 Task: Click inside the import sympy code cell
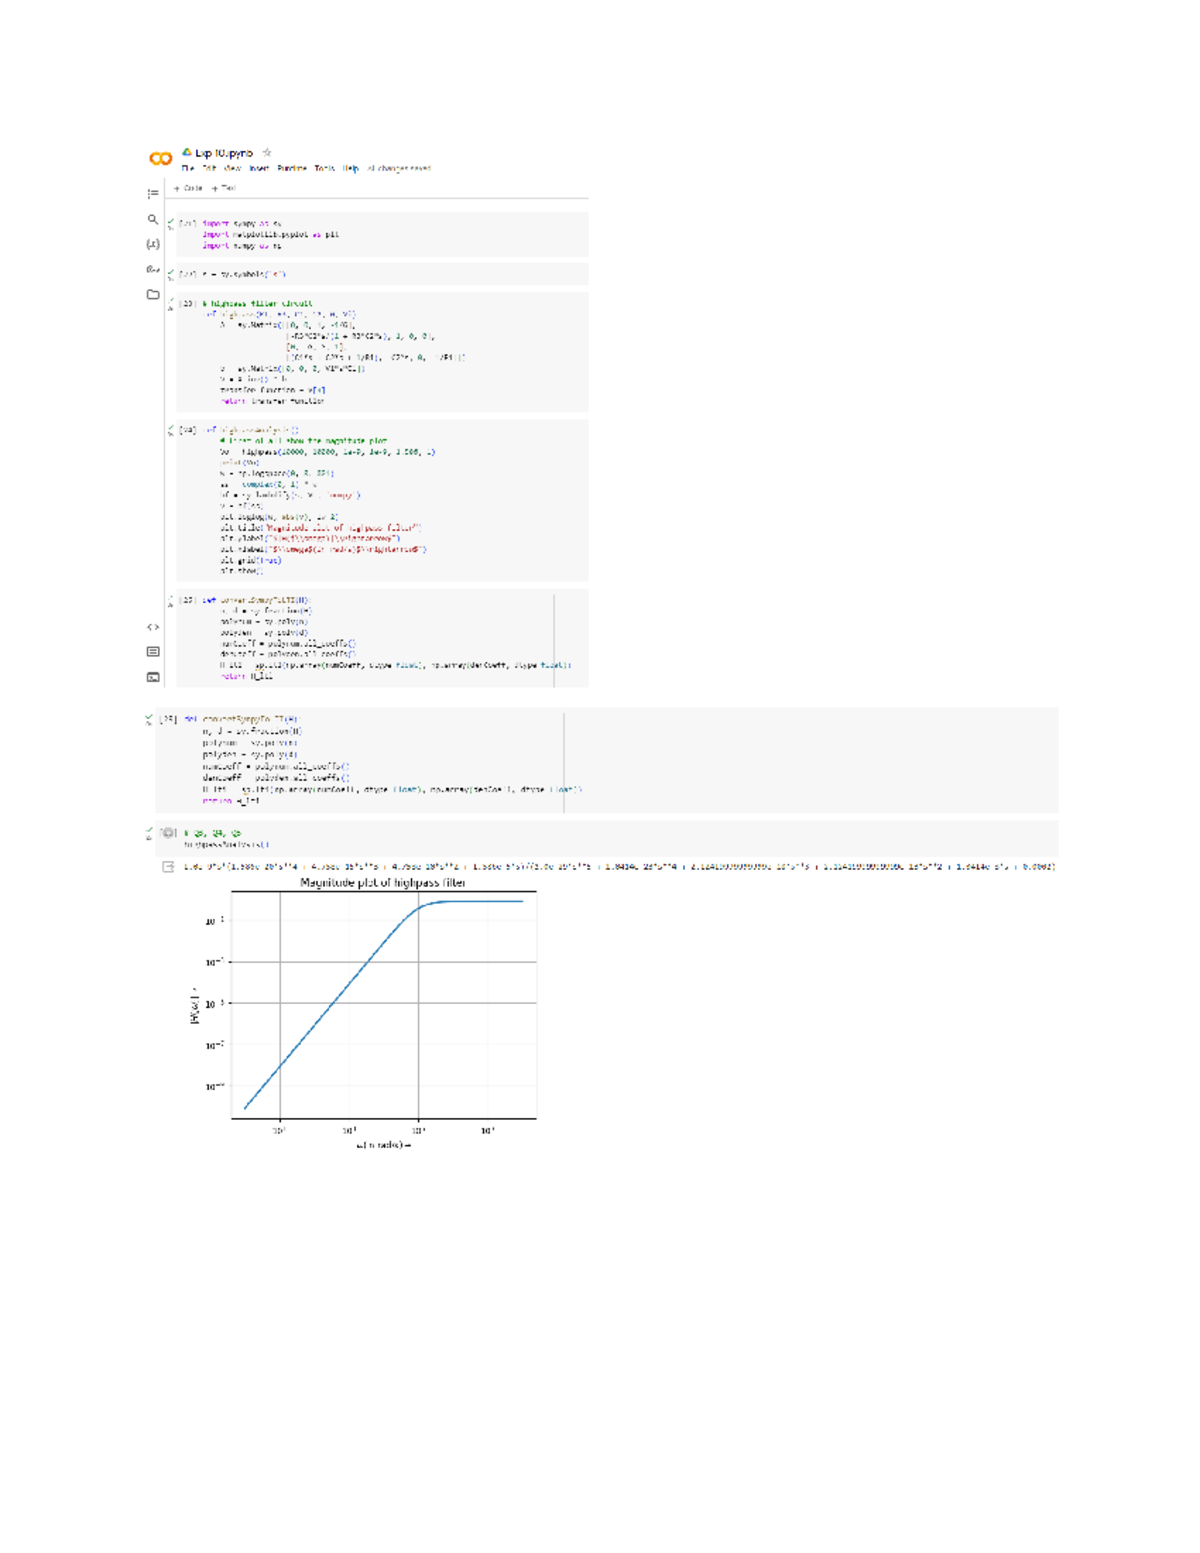[382, 235]
